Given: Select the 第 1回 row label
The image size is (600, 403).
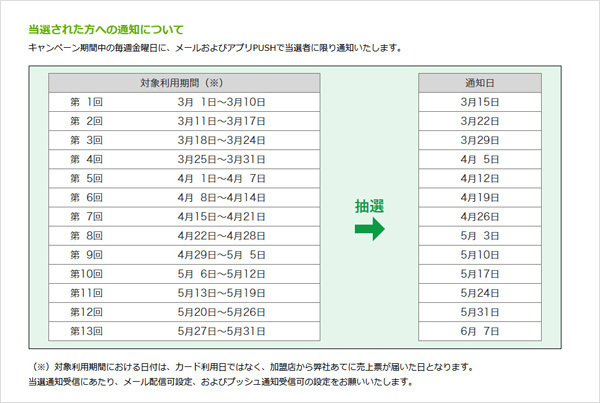Looking at the screenshot, I should tap(86, 102).
